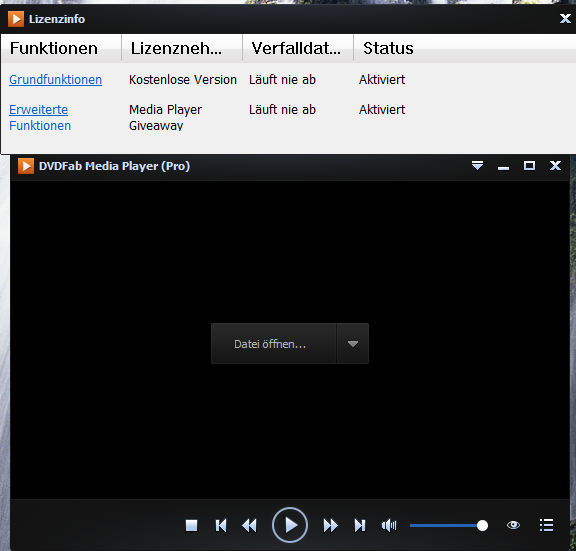Open the Grundfunktionen link
The height and width of the screenshot is (551, 576).
point(55,80)
